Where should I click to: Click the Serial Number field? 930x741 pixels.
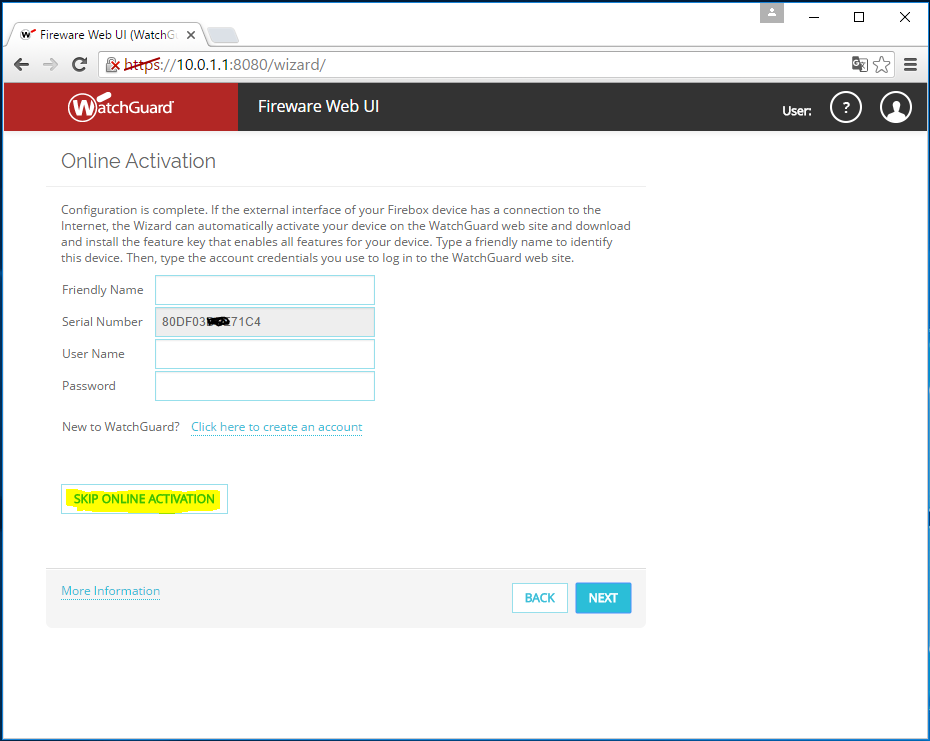pos(264,322)
